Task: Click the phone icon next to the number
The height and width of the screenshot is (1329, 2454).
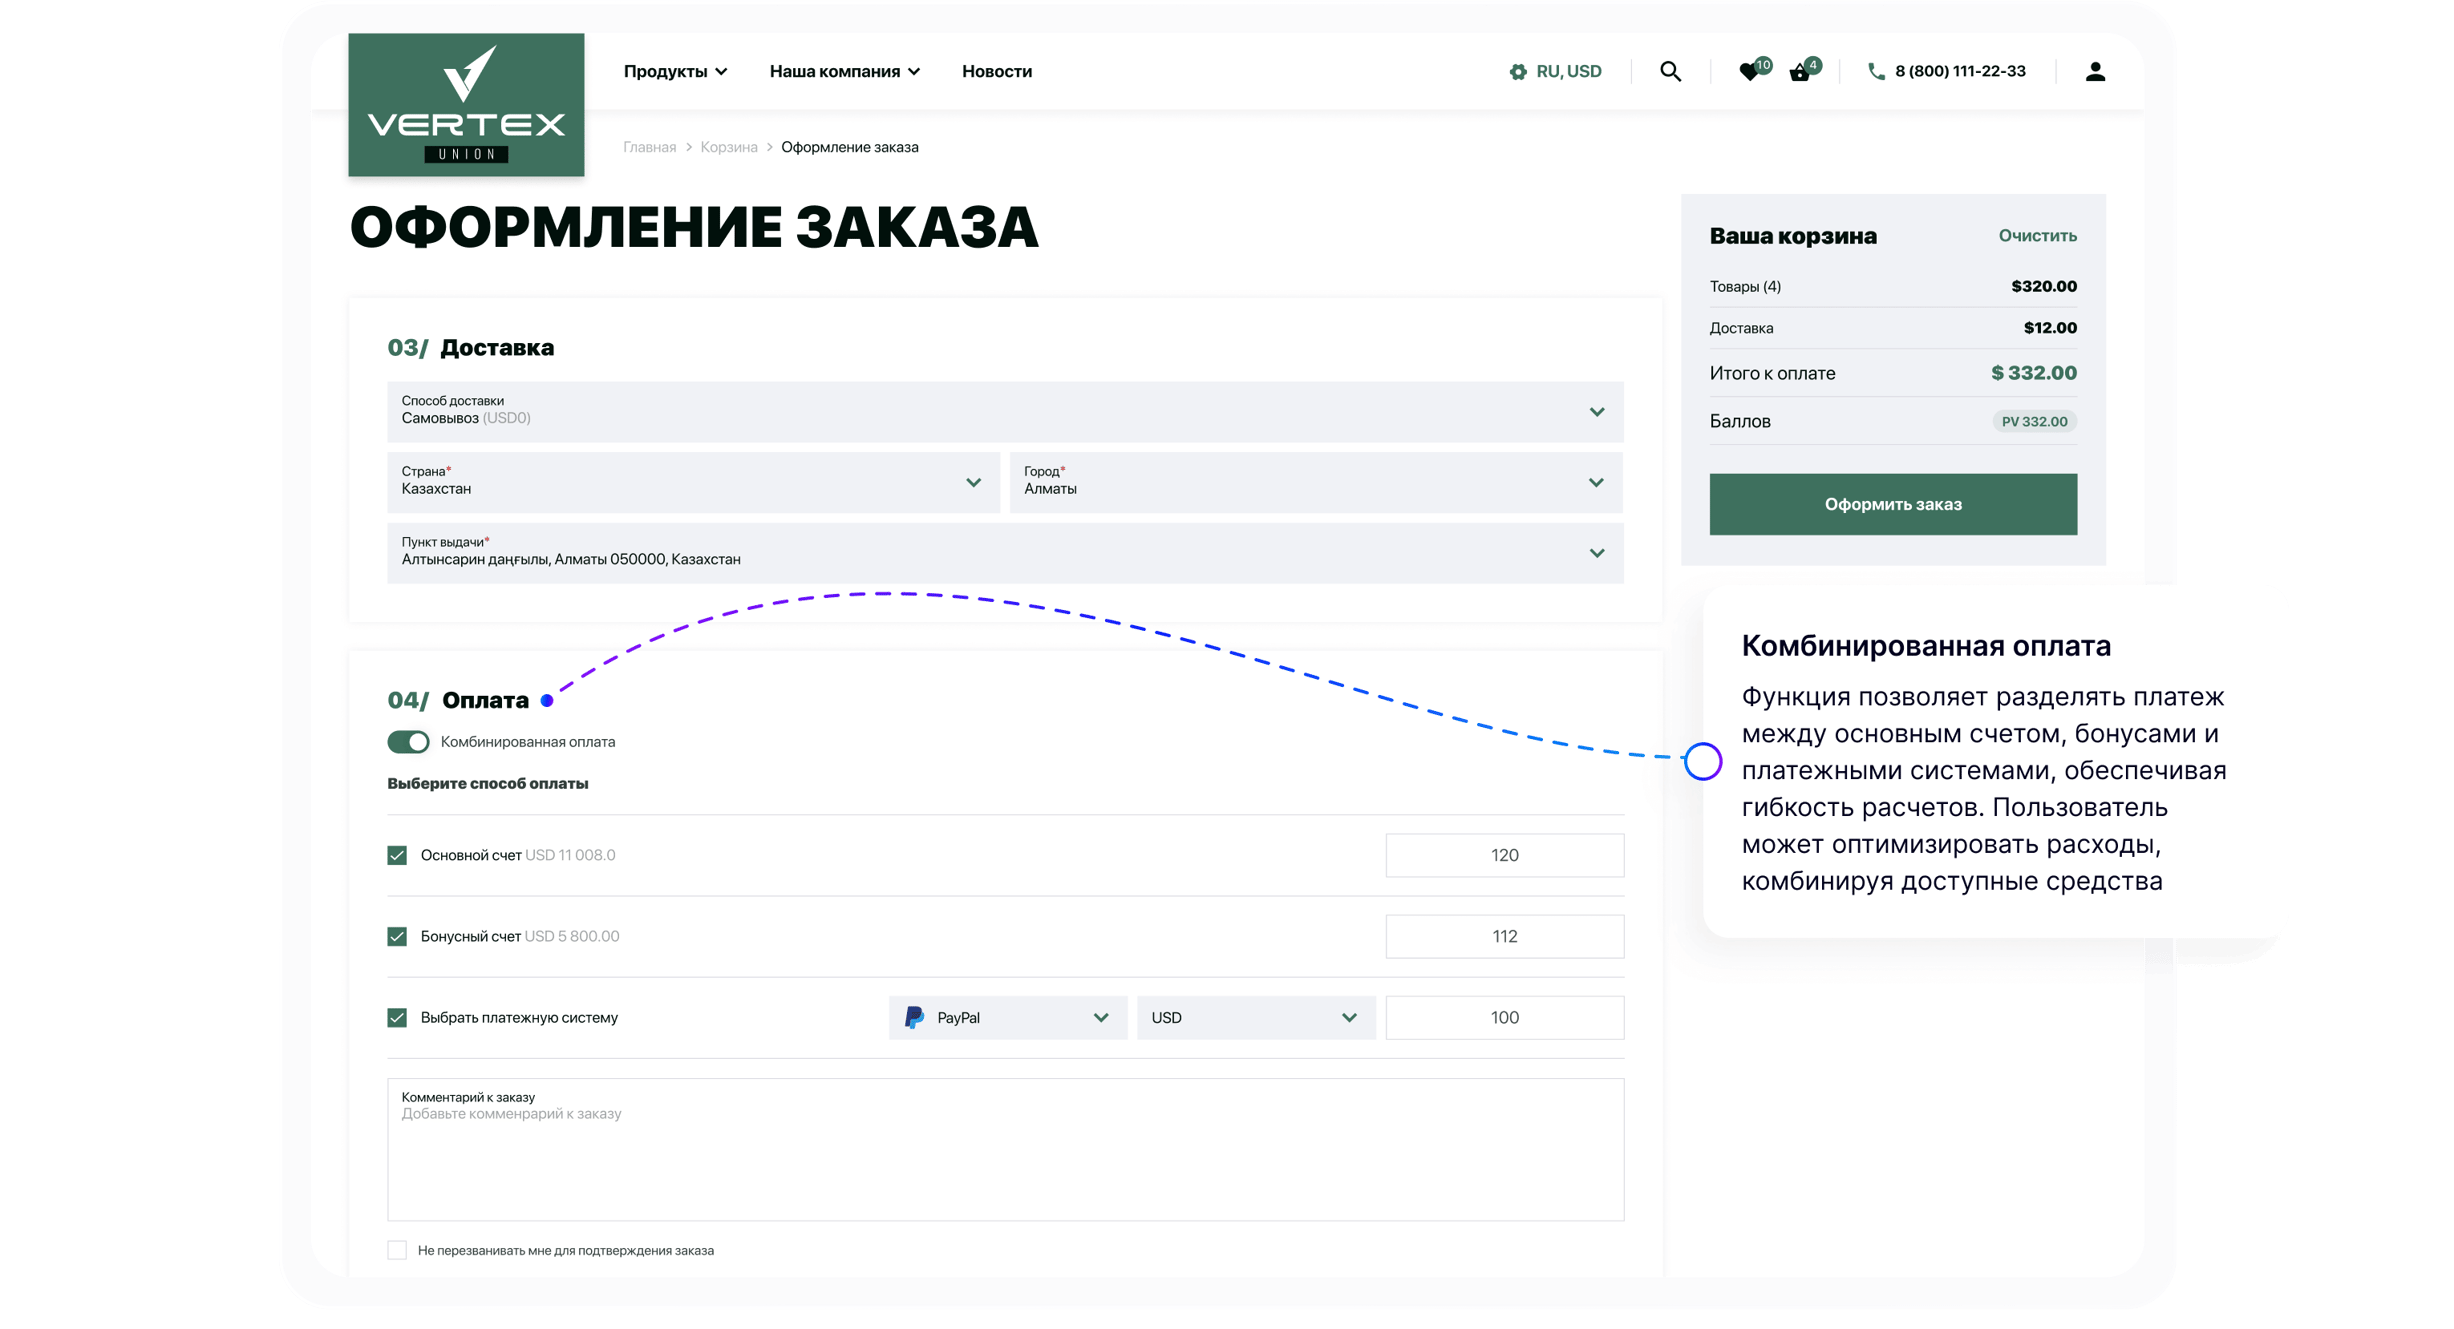Action: (x=1875, y=71)
